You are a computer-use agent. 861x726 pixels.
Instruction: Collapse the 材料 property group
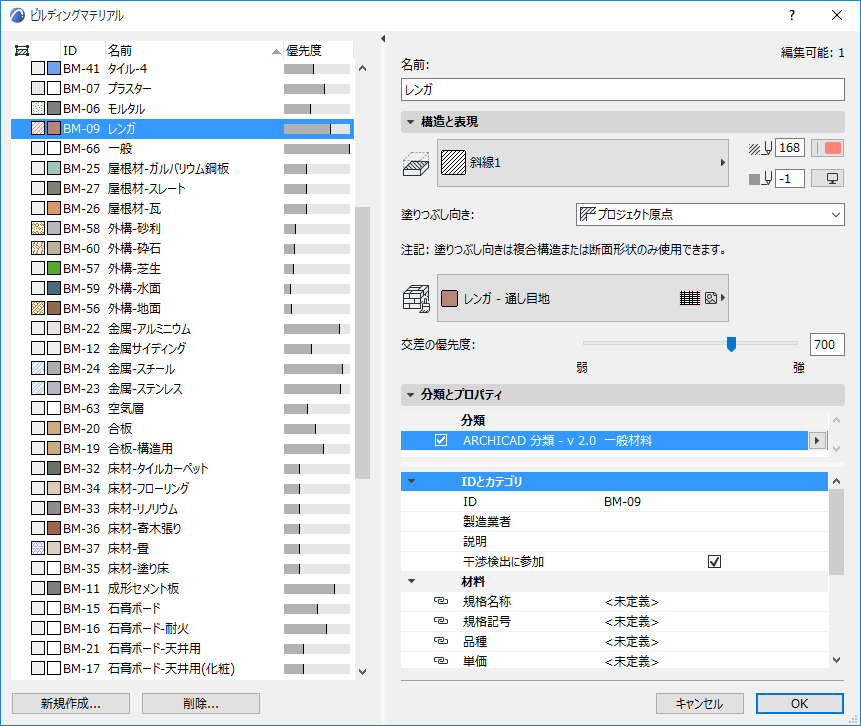[x=411, y=581]
